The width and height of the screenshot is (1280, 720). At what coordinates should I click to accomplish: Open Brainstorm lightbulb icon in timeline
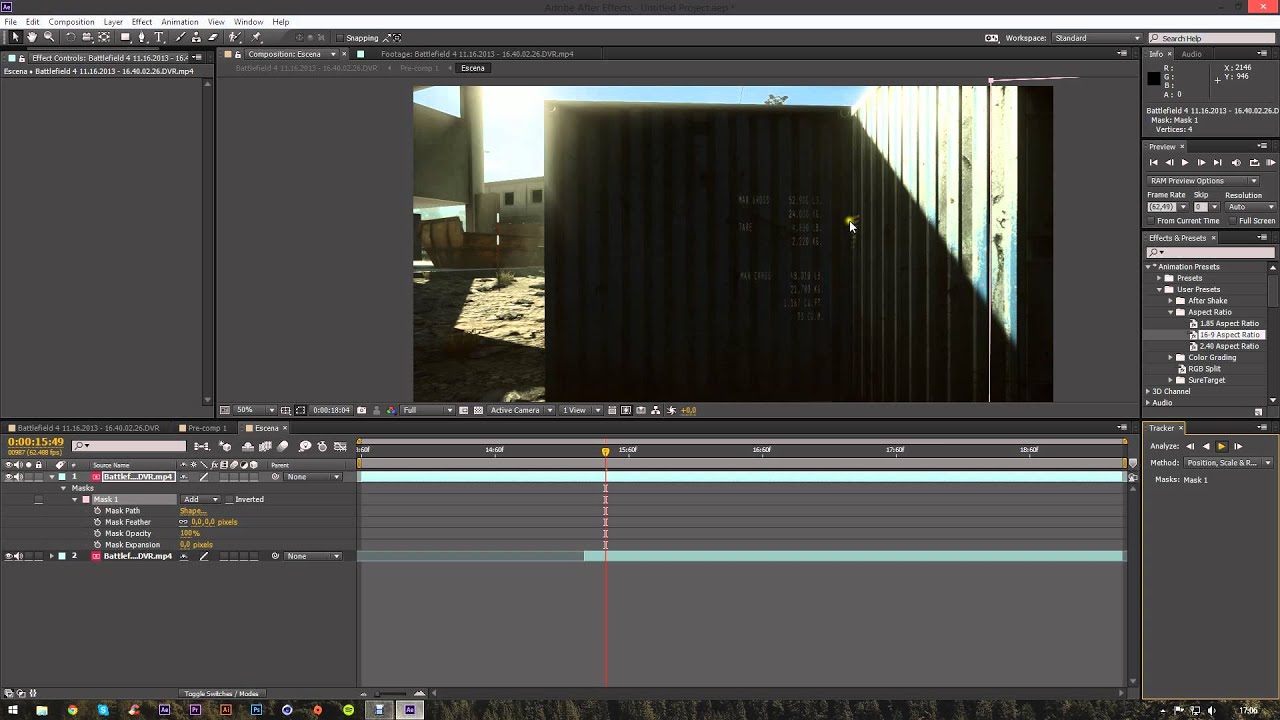pyautogui.click(x=305, y=446)
